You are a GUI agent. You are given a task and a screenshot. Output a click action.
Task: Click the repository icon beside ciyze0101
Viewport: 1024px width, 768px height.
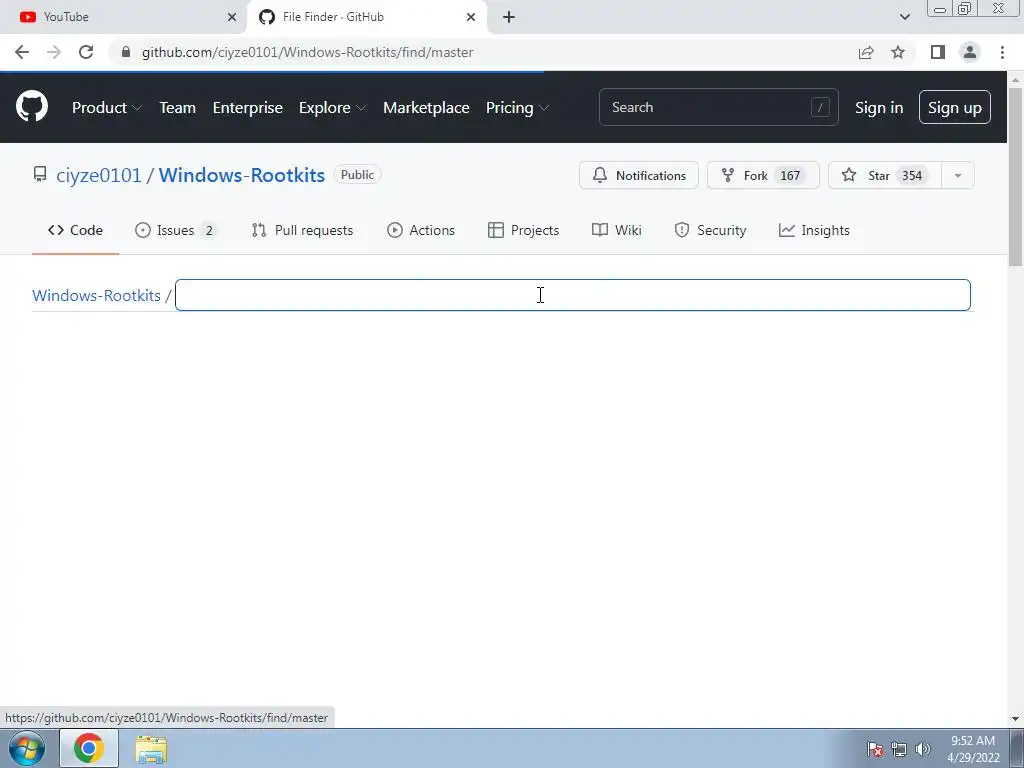tap(40, 174)
